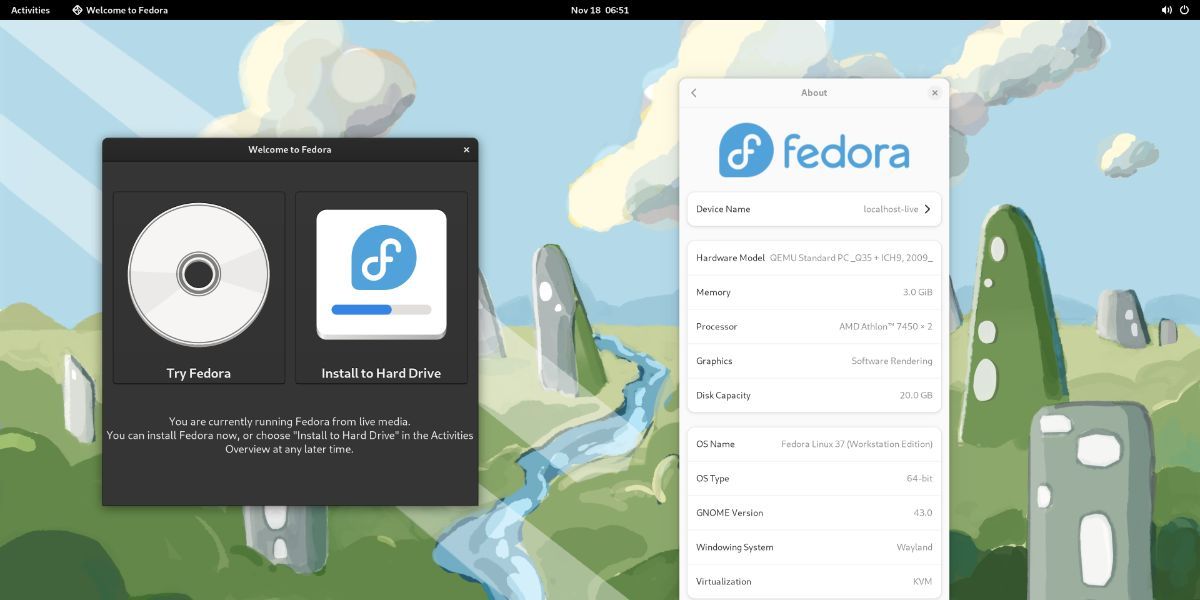Screen dimensions: 1200x600
Task: Click the volume icon in top bar
Action: click(1166, 10)
